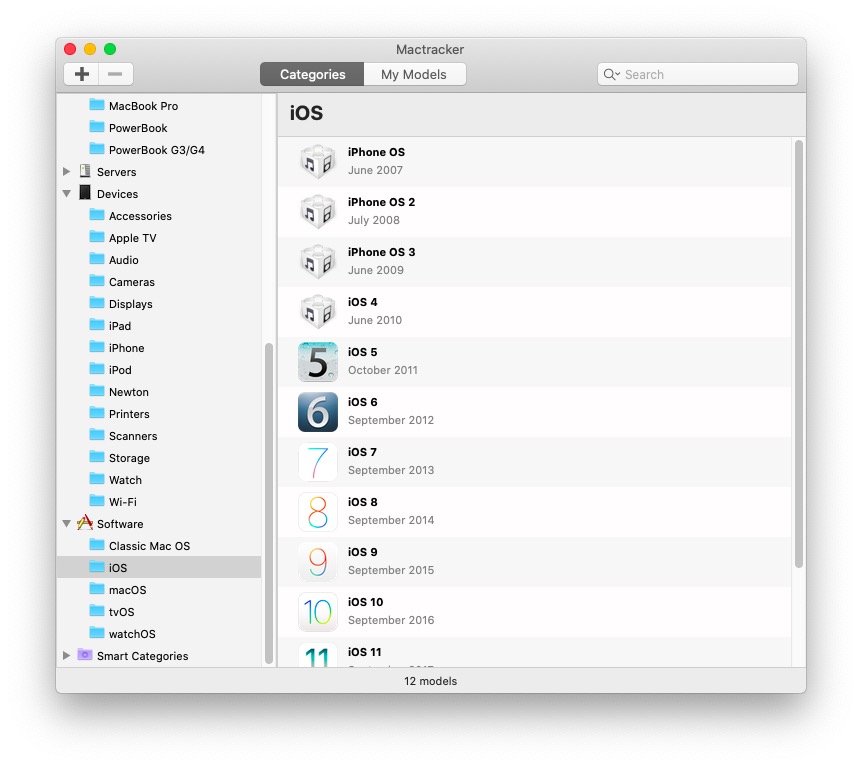Expand the Smart Categories triangle
862x767 pixels.
click(x=67, y=655)
